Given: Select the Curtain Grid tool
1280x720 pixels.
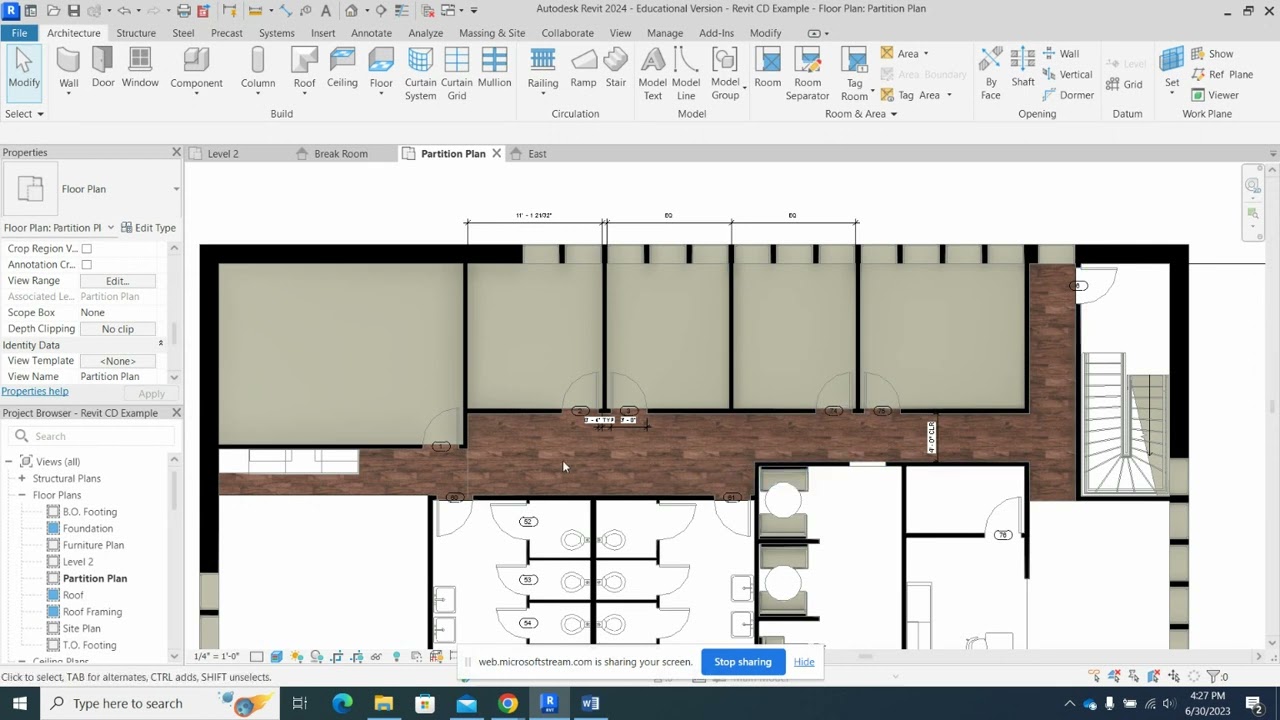Looking at the screenshot, I should (456, 74).
